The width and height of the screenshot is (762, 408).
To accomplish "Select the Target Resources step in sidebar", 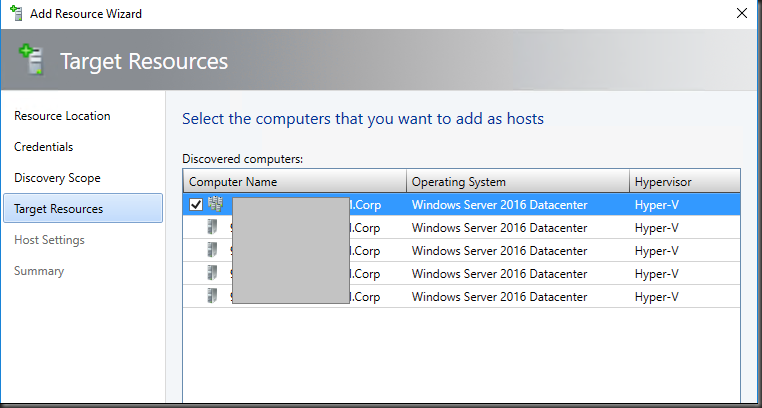I will click(x=58, y=209).
